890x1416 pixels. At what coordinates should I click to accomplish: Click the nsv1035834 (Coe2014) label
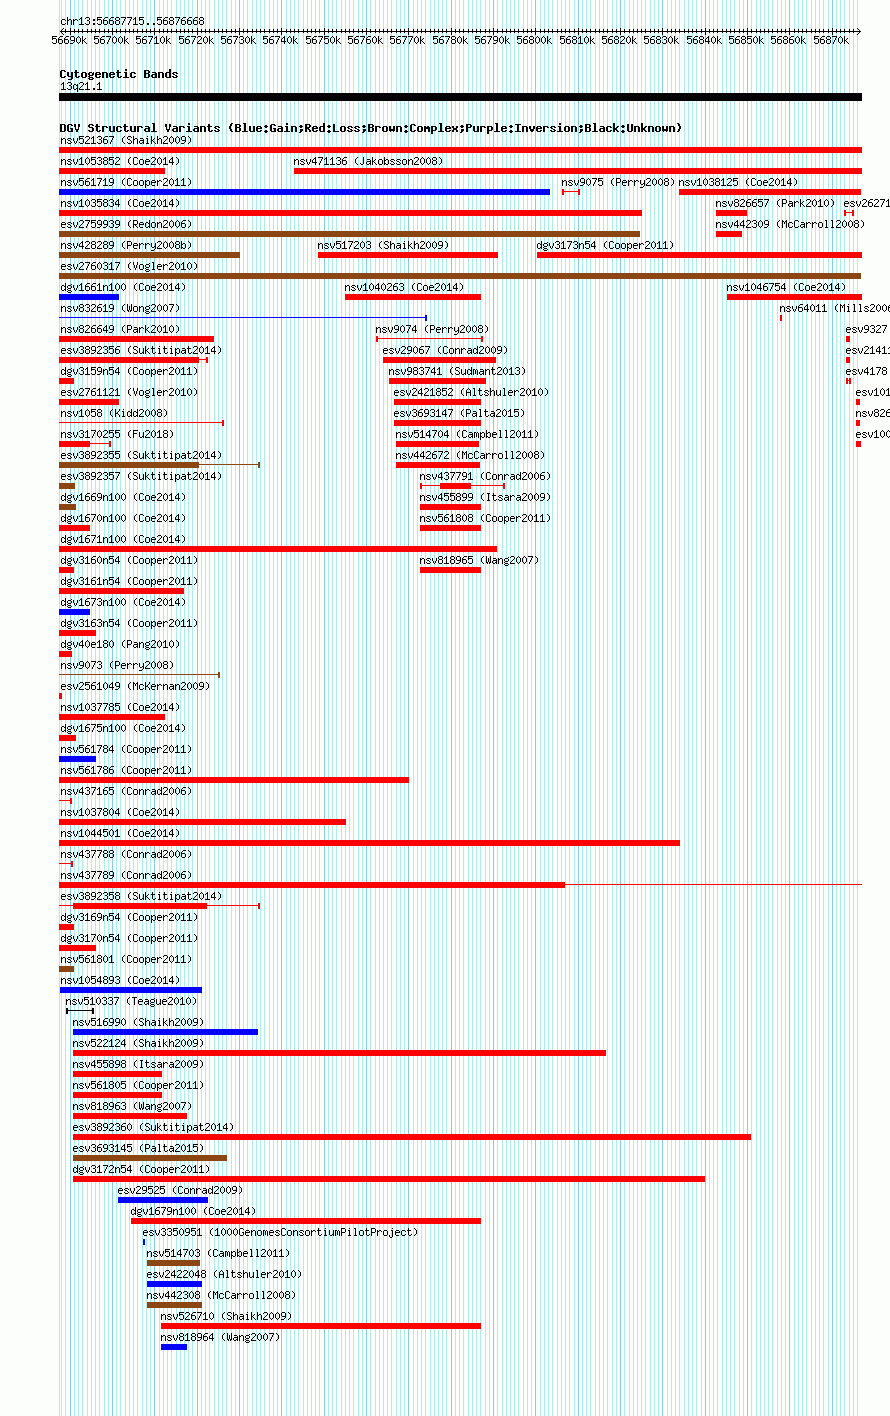pyautogui.click(x=120, y=203)
